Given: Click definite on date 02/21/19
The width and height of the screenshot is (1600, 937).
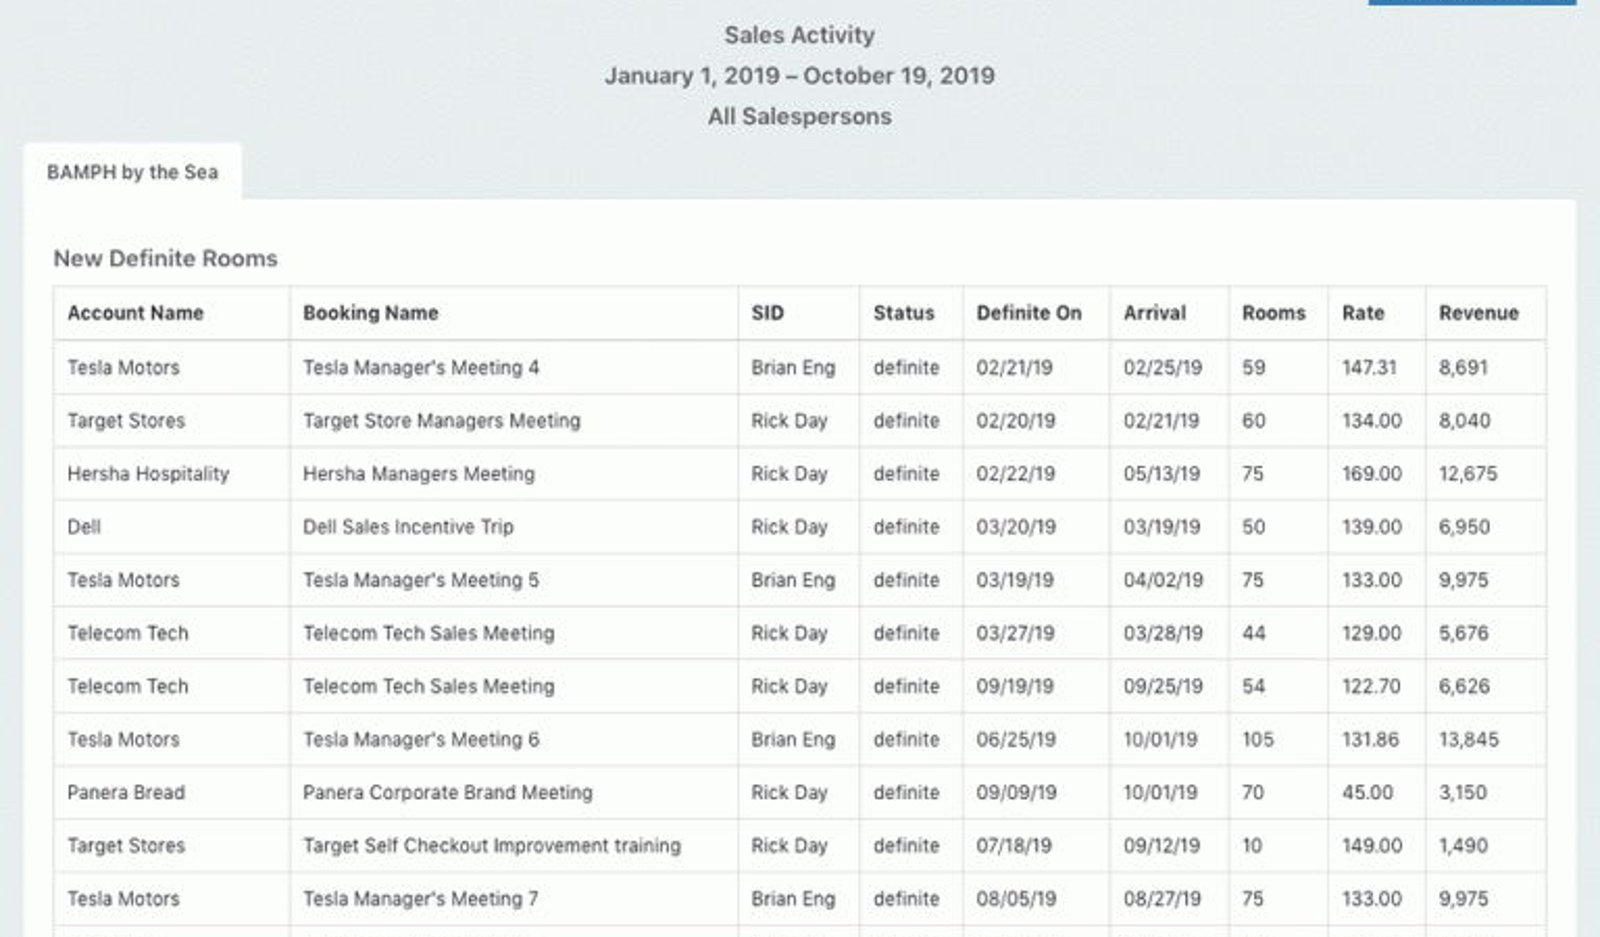Looking at the screenshot, I should pos(1014,368).
